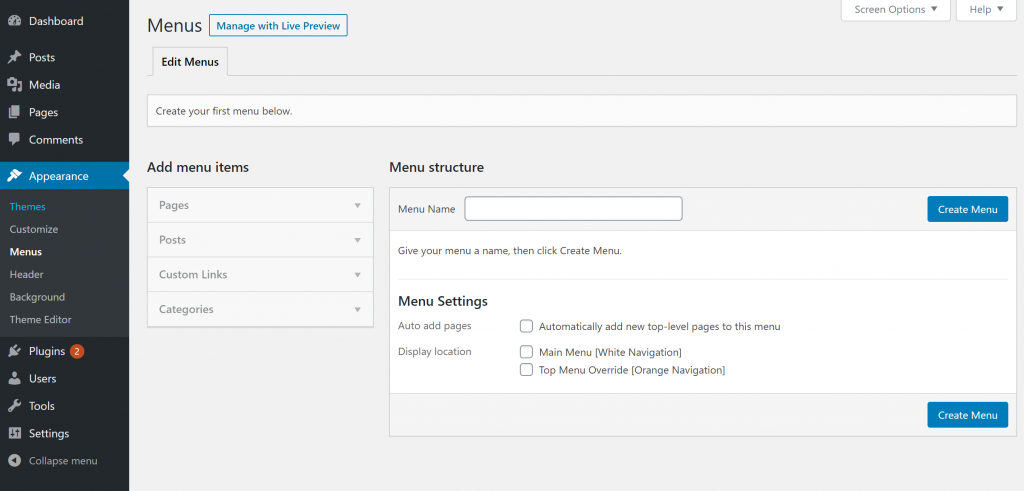Check Top Menu Override [Orange Navigation]
This screenshot has width=1024, height=491.
coord(526,370)
